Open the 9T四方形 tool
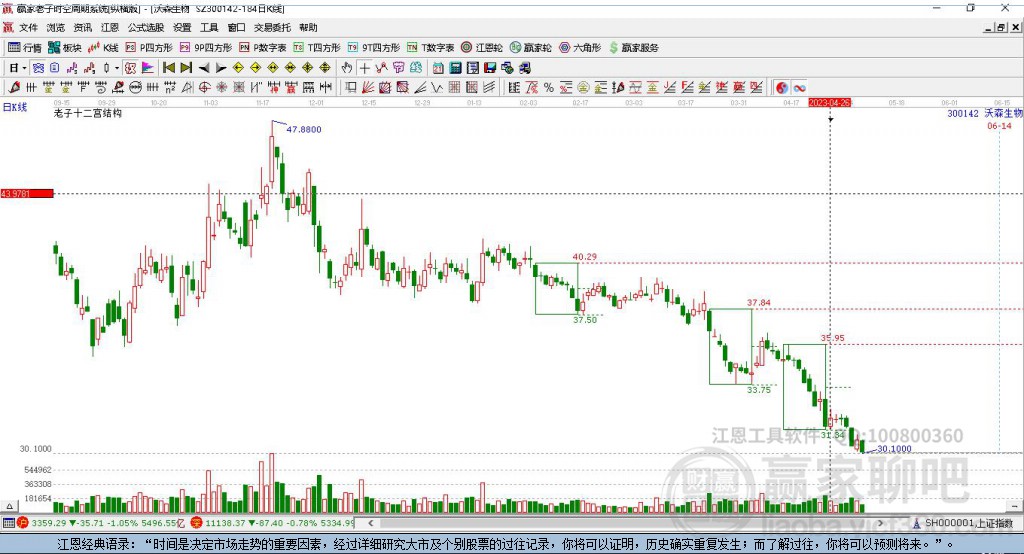1024x554 pixels. (374, 48)
